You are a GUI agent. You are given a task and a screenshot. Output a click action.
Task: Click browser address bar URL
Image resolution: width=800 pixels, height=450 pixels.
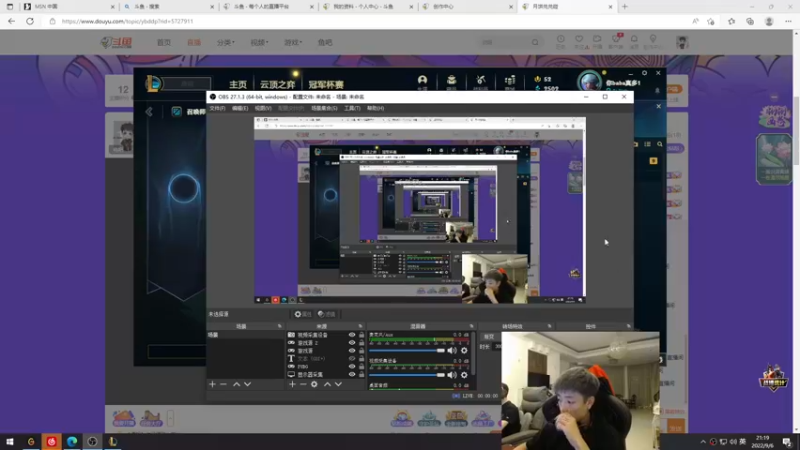[x=128, y=21]
